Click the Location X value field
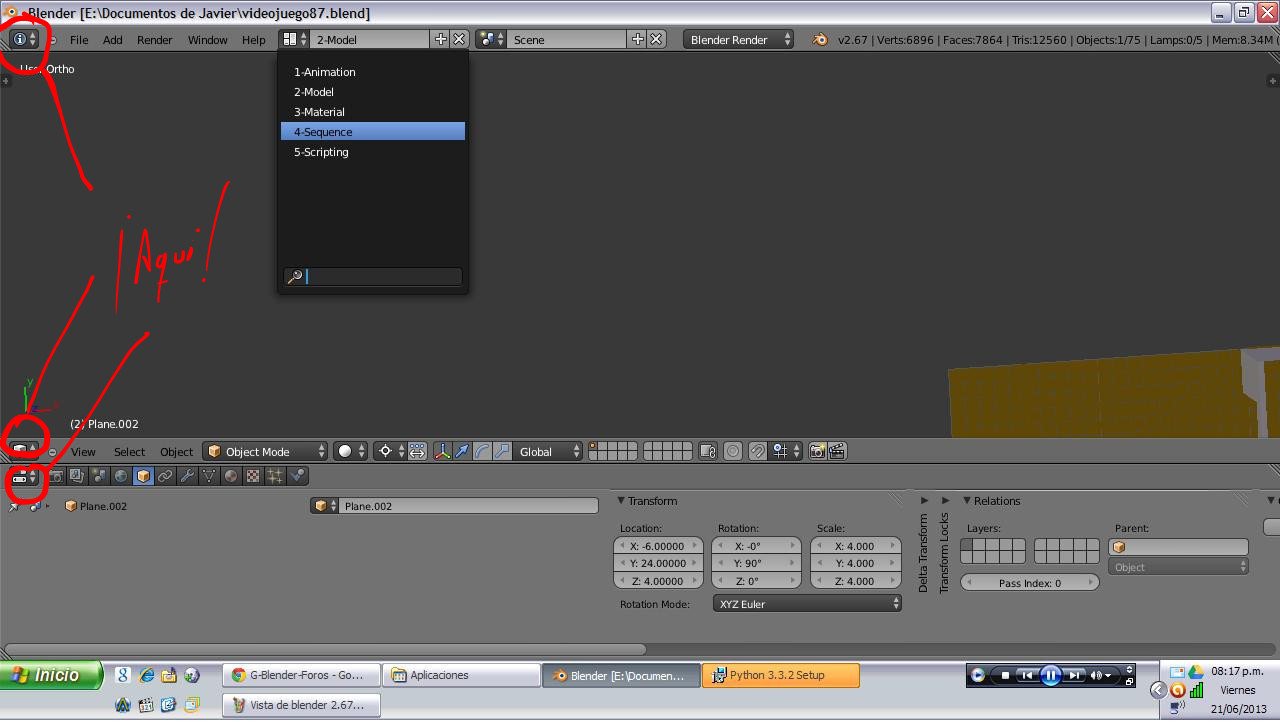Viewport: 1280px width, 722px height. [658, 546]
